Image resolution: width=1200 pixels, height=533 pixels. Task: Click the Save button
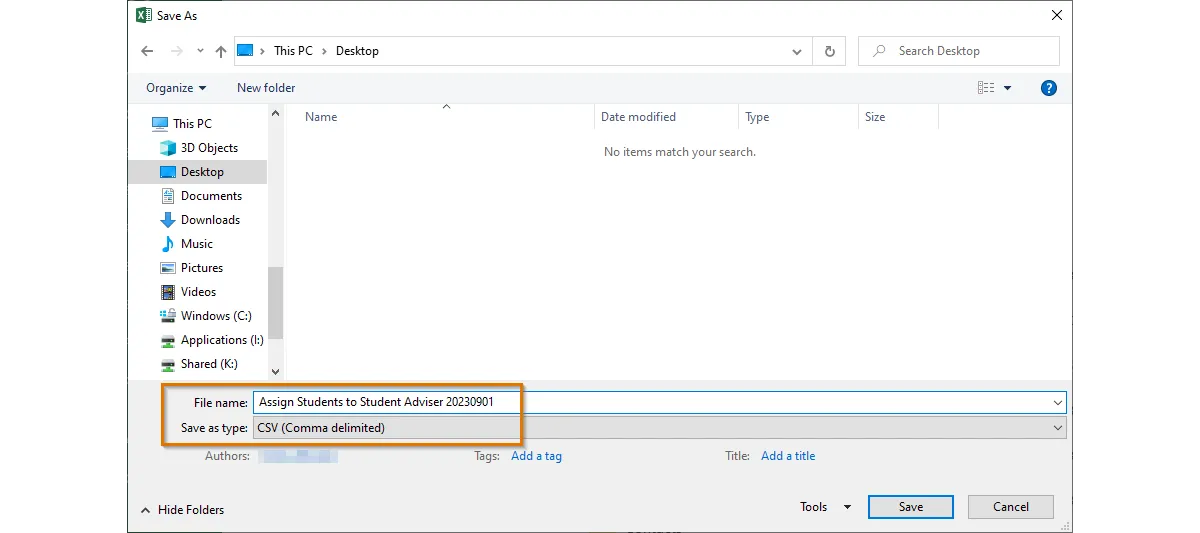pos(911,507)
